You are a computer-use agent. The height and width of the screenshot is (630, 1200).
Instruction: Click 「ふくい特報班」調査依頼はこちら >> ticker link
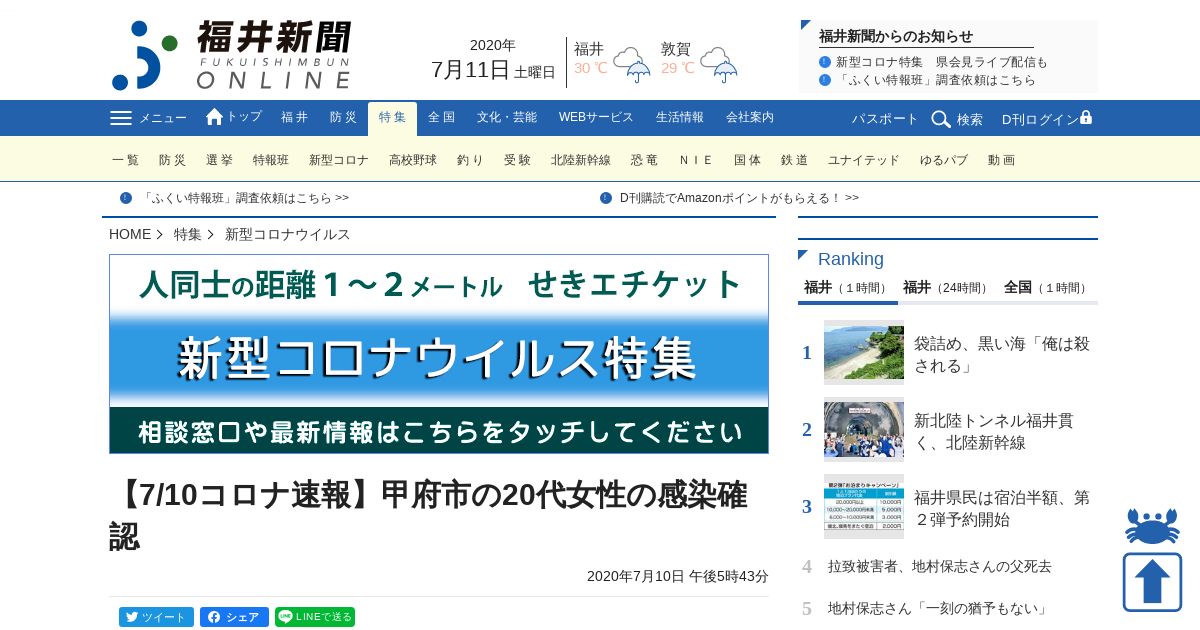(x=245, y=198)
